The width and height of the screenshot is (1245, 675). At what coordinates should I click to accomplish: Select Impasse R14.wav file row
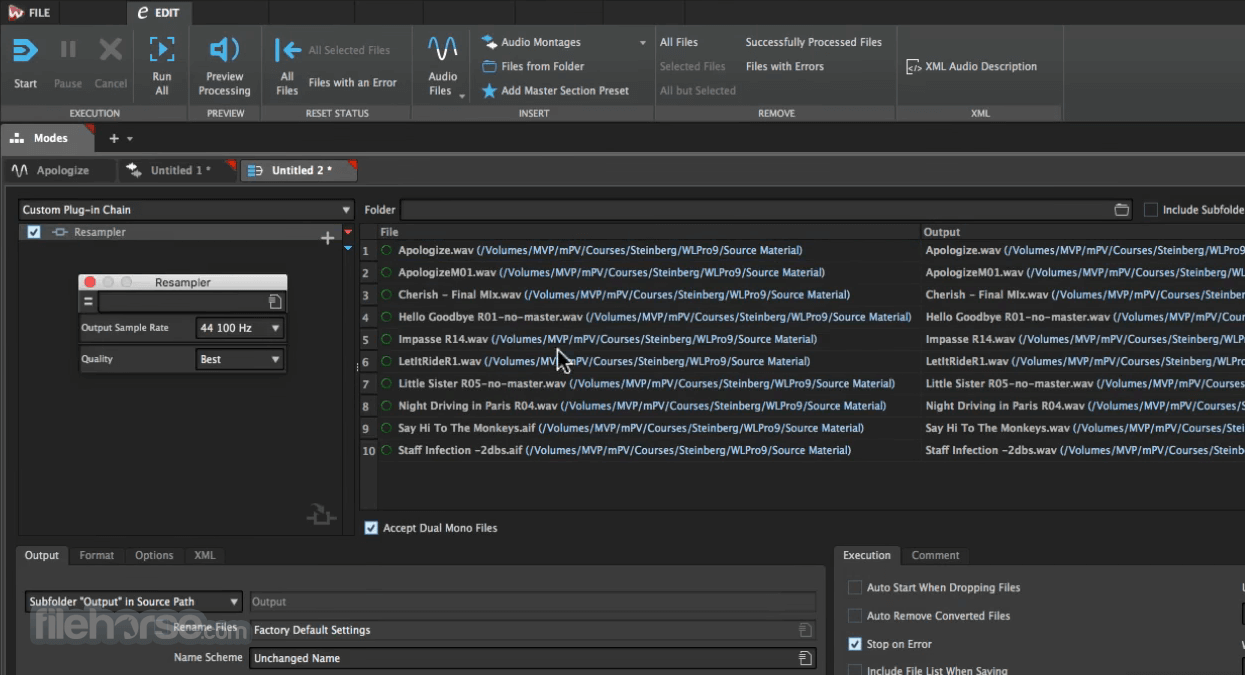[x=640, y=339]
